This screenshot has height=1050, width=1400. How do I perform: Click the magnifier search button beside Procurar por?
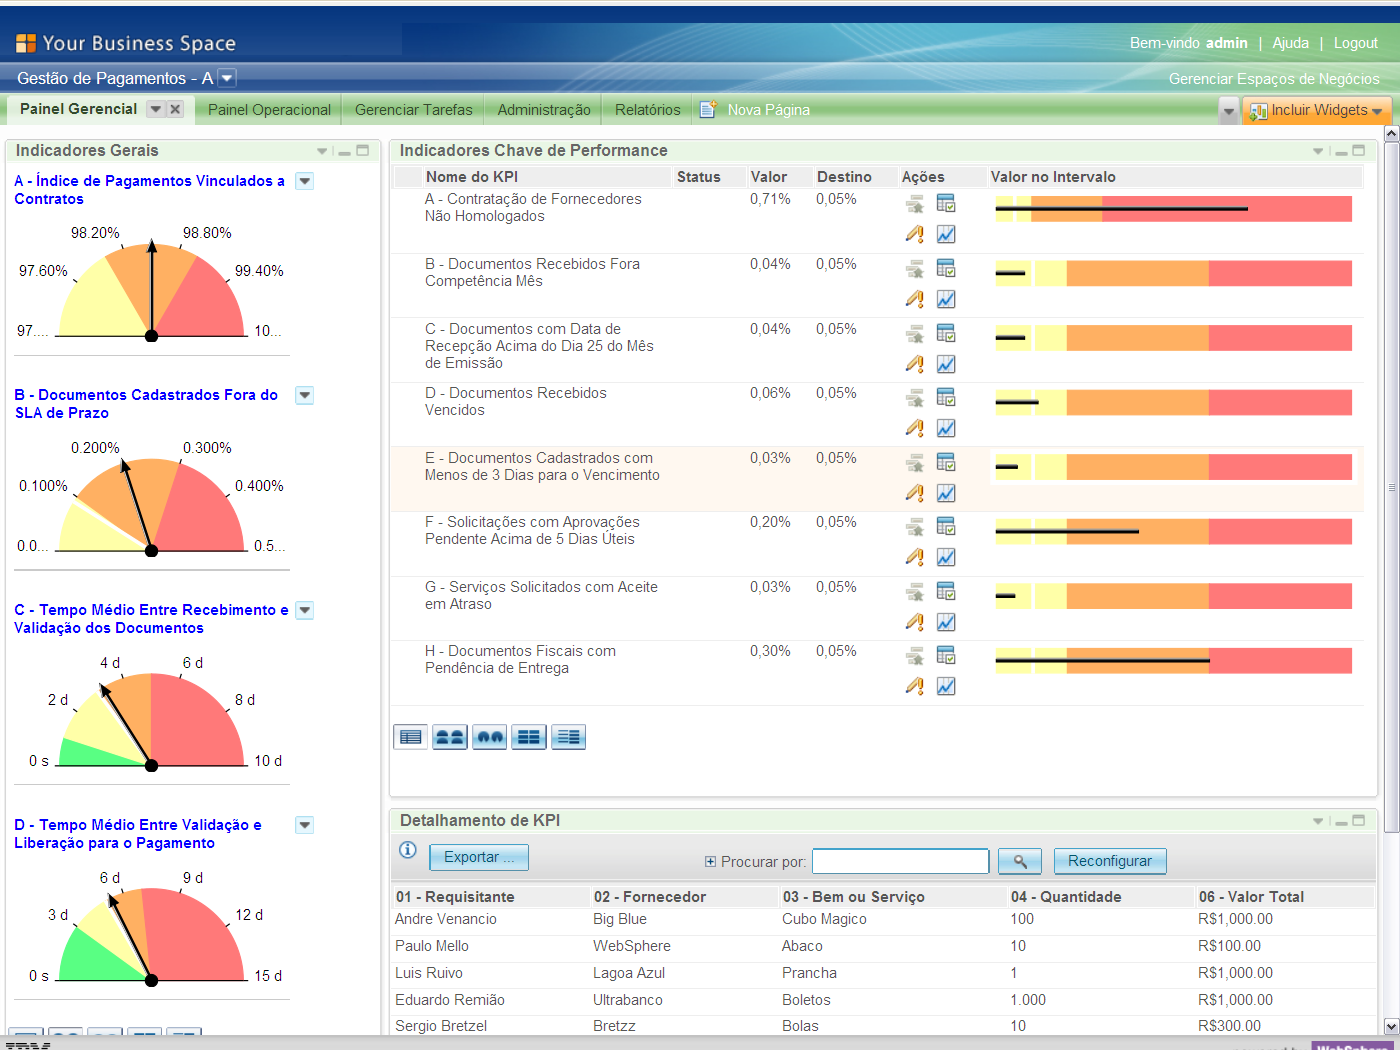point(1020,861)
